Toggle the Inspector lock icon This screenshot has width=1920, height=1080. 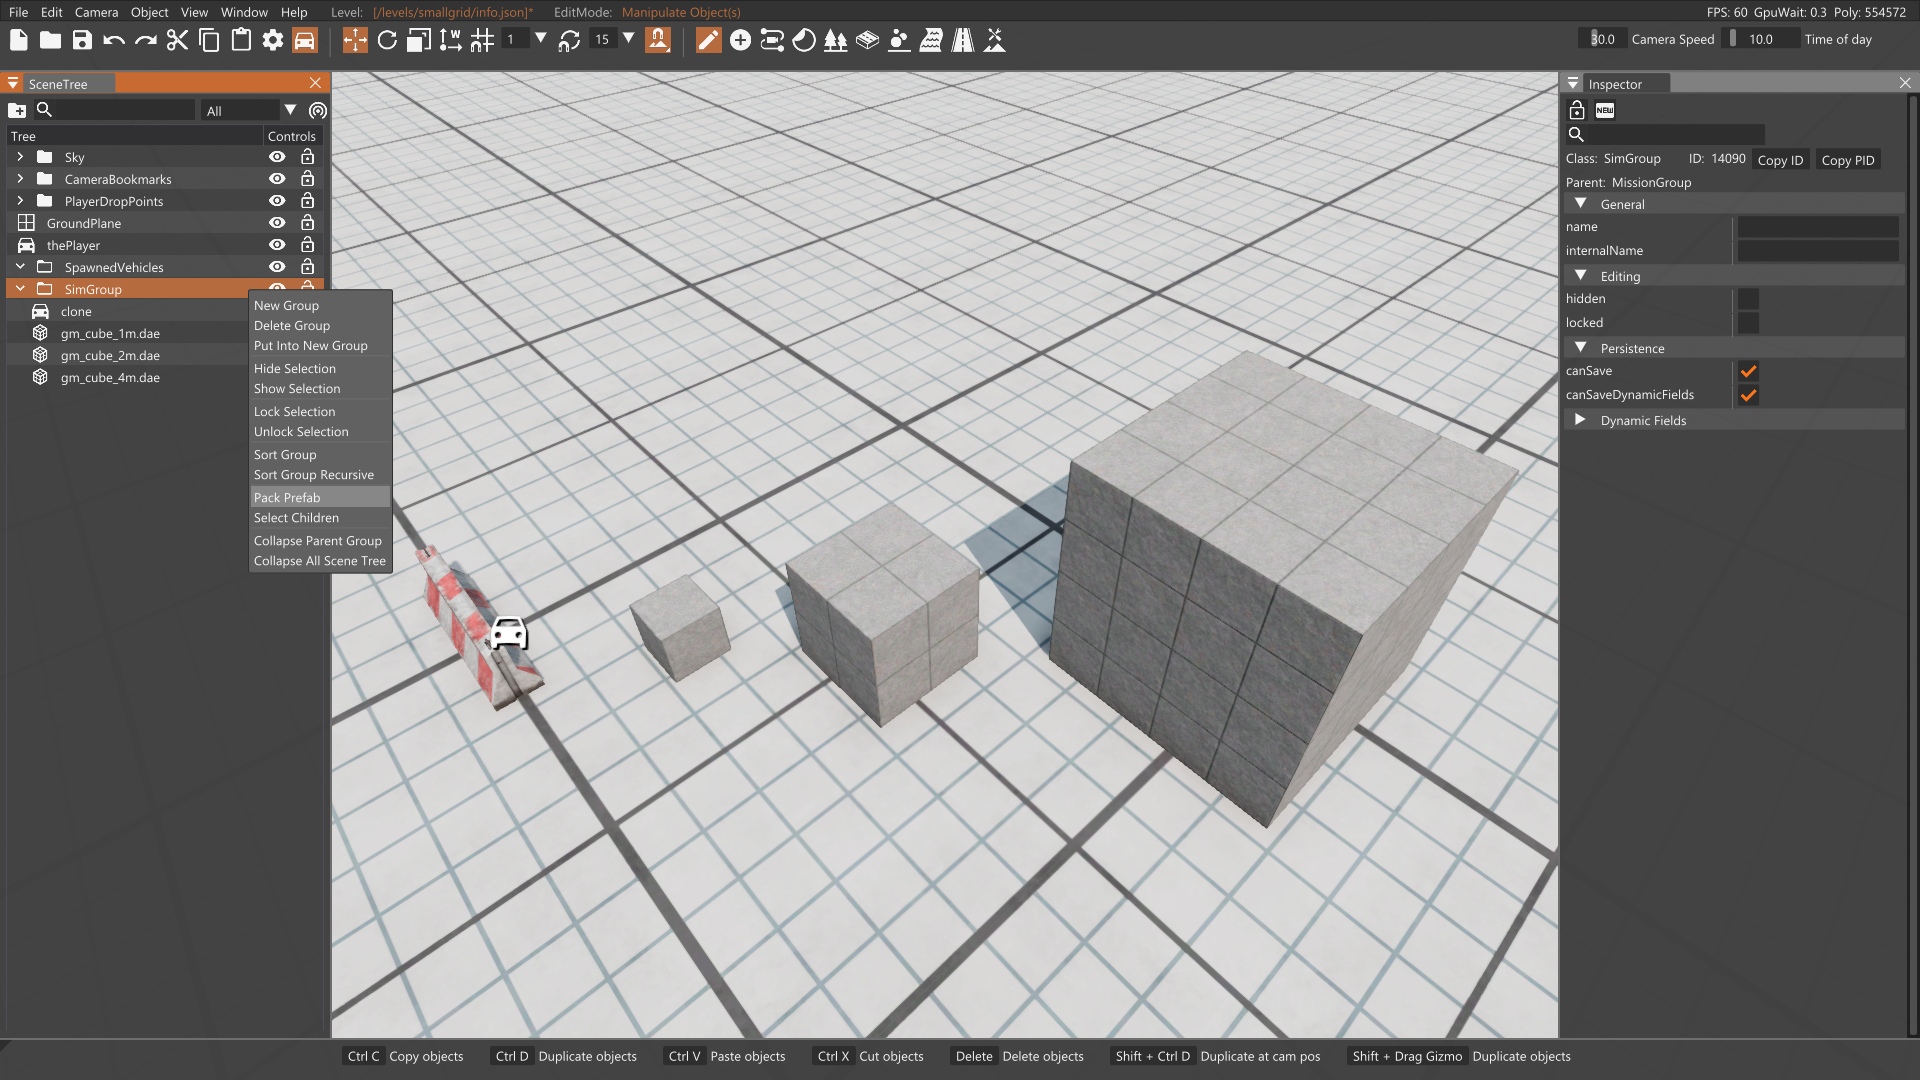pyautogui.click(x=1577, y=110)
